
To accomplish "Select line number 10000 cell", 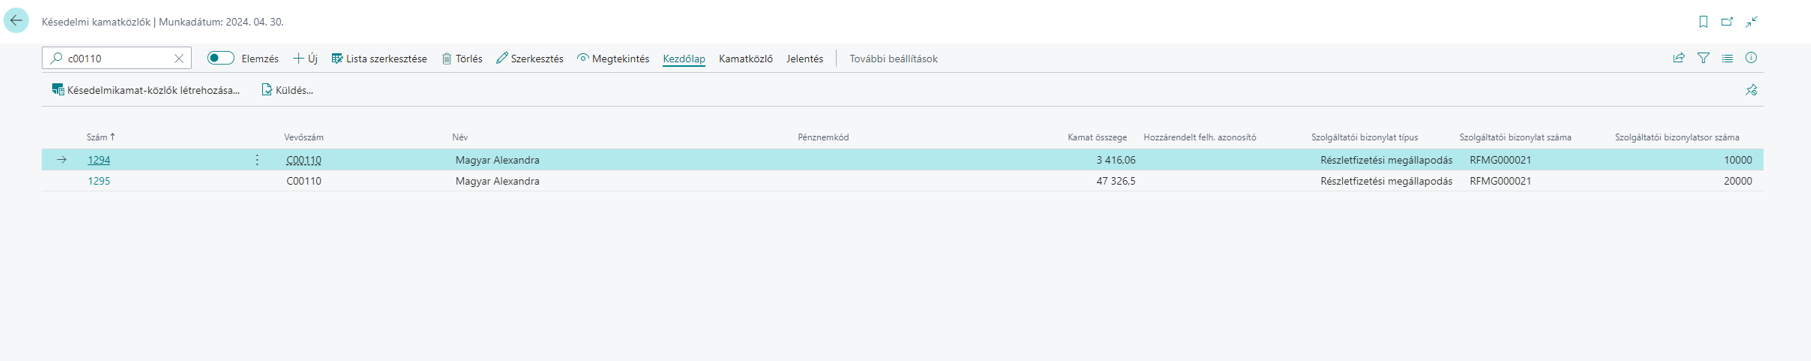I will pyautogui.click(x=1738, y=160).
